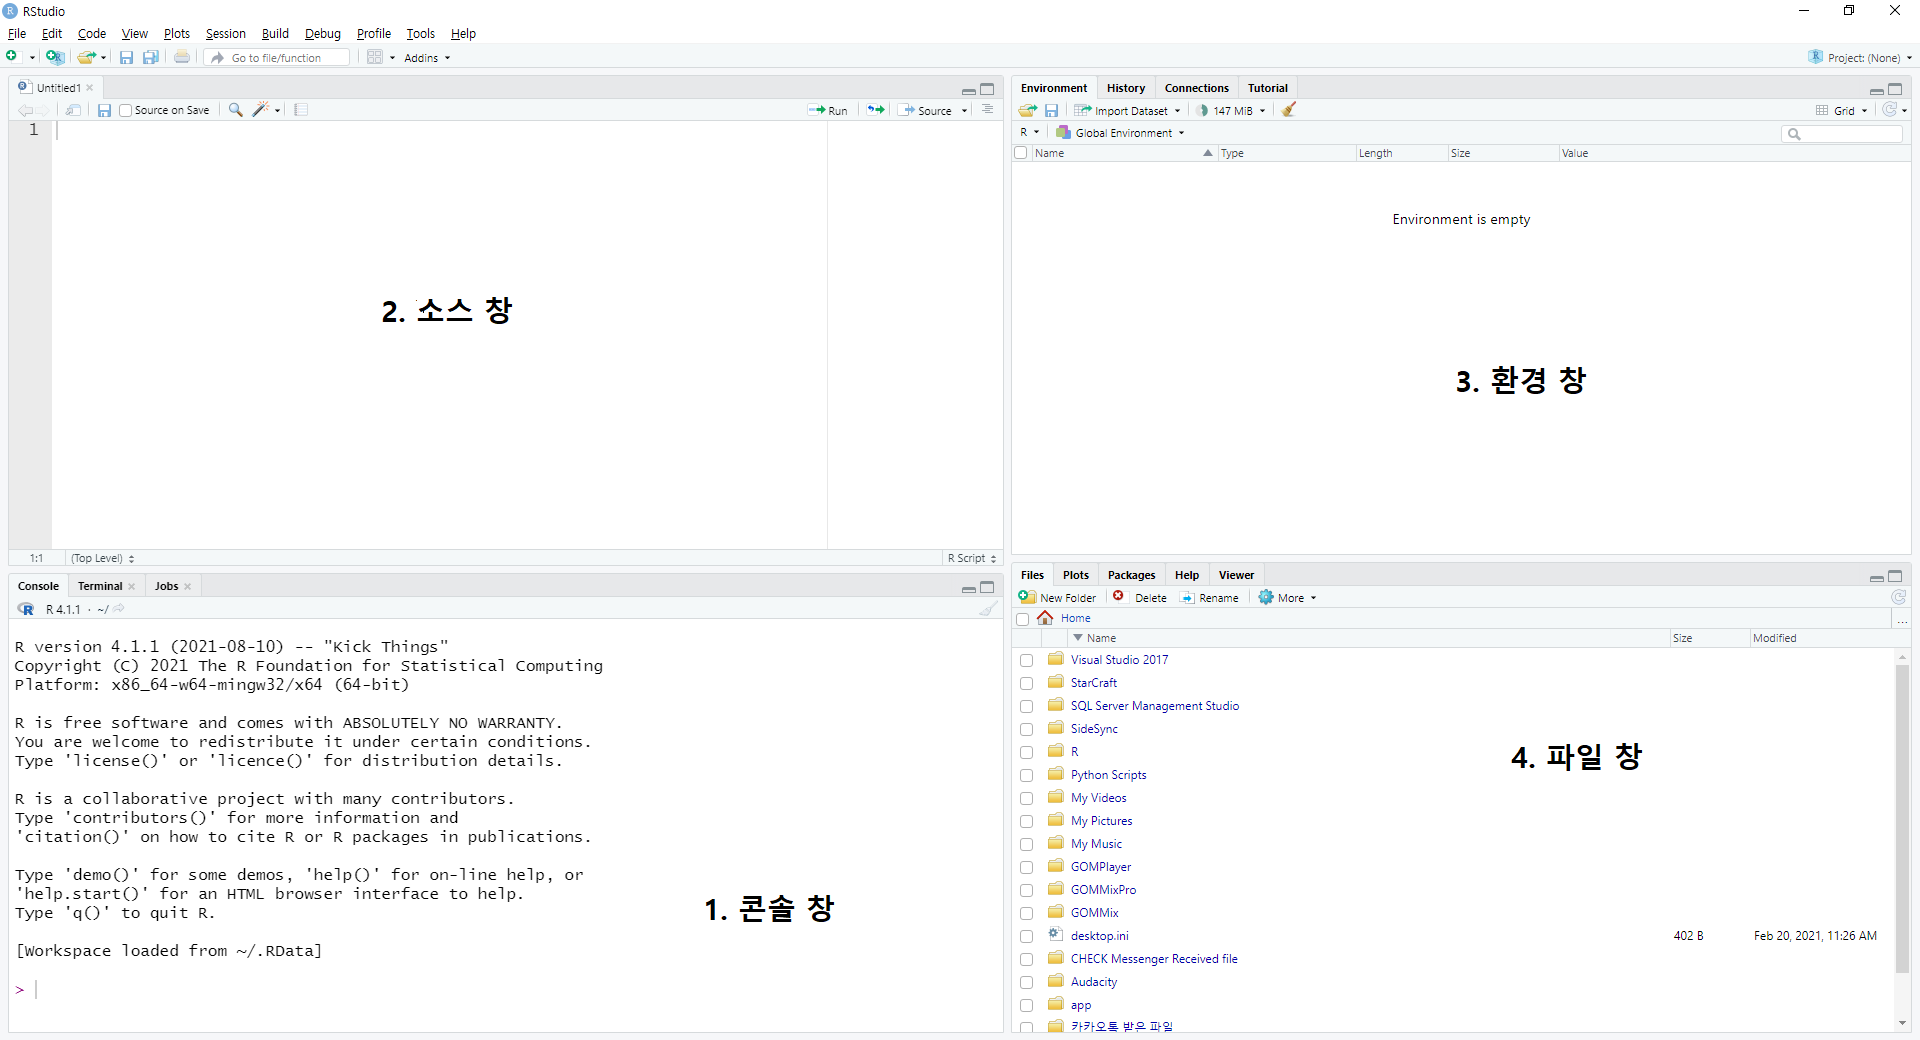This screenshot has width=1920, height=1040.
Task: Click the Show in new window icon in source pane
Action: (x=73, y=110)
